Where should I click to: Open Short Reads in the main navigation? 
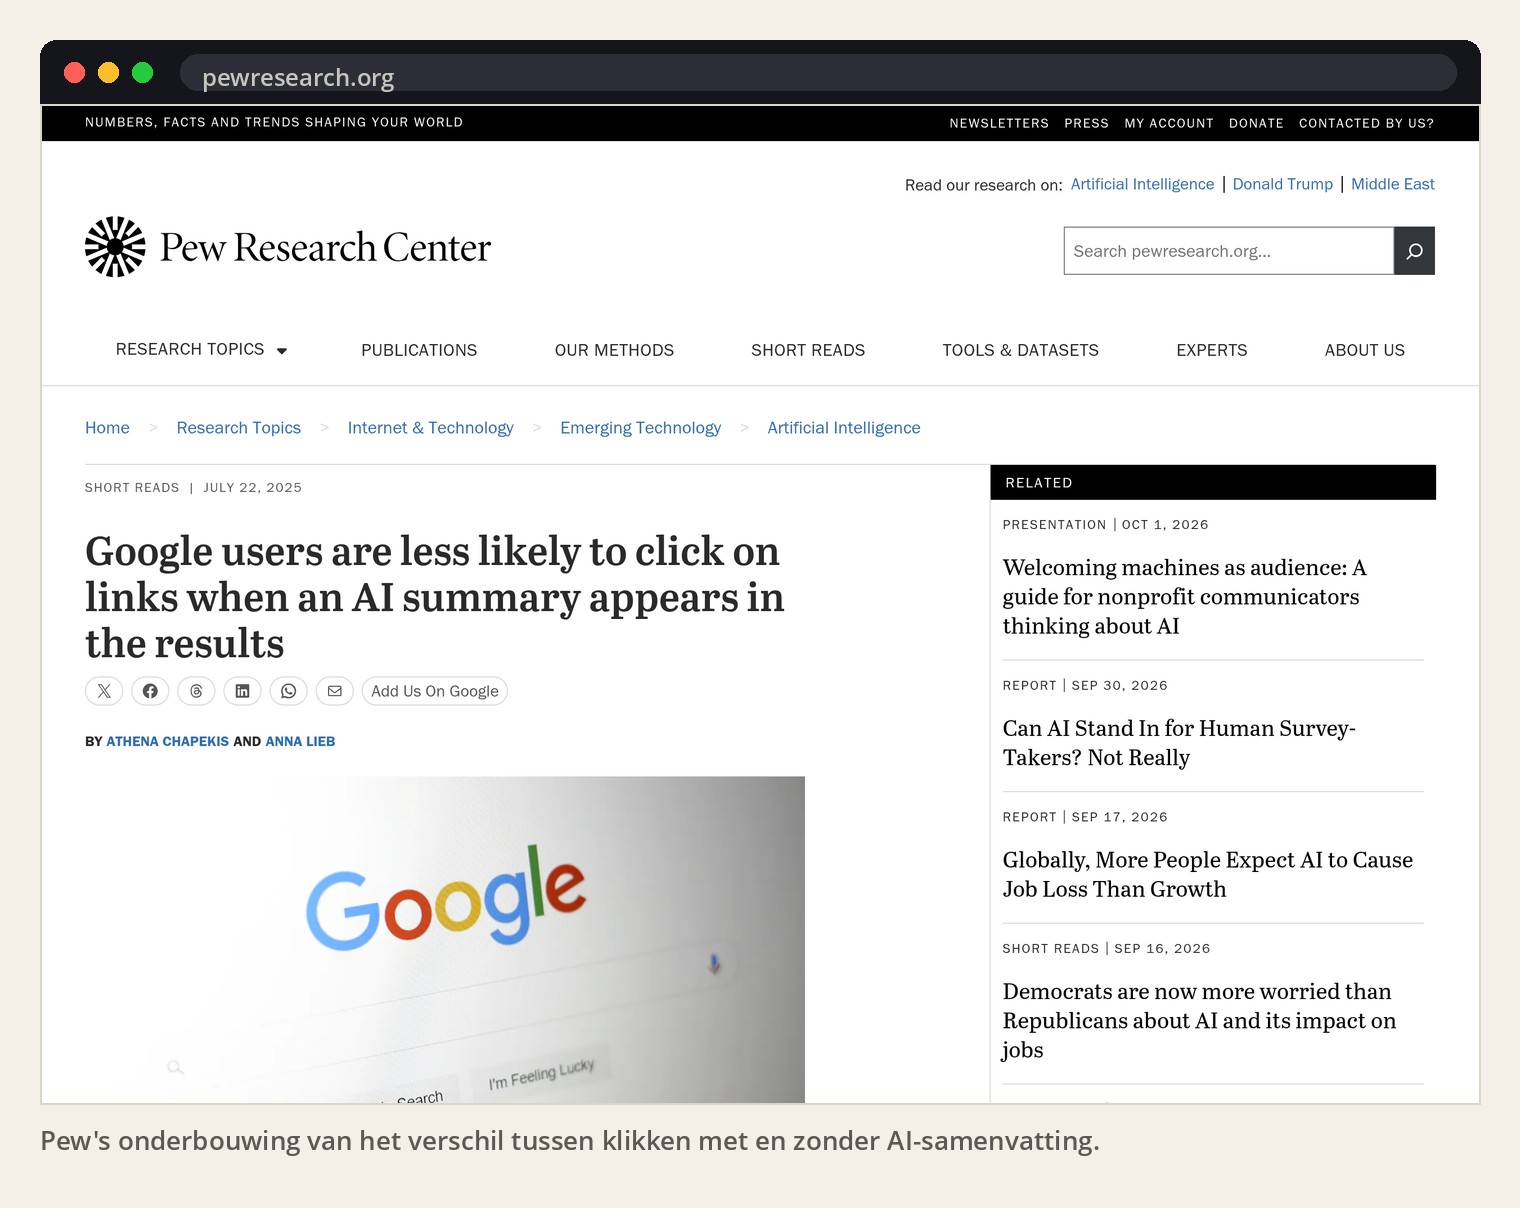(x=808, y=350)
